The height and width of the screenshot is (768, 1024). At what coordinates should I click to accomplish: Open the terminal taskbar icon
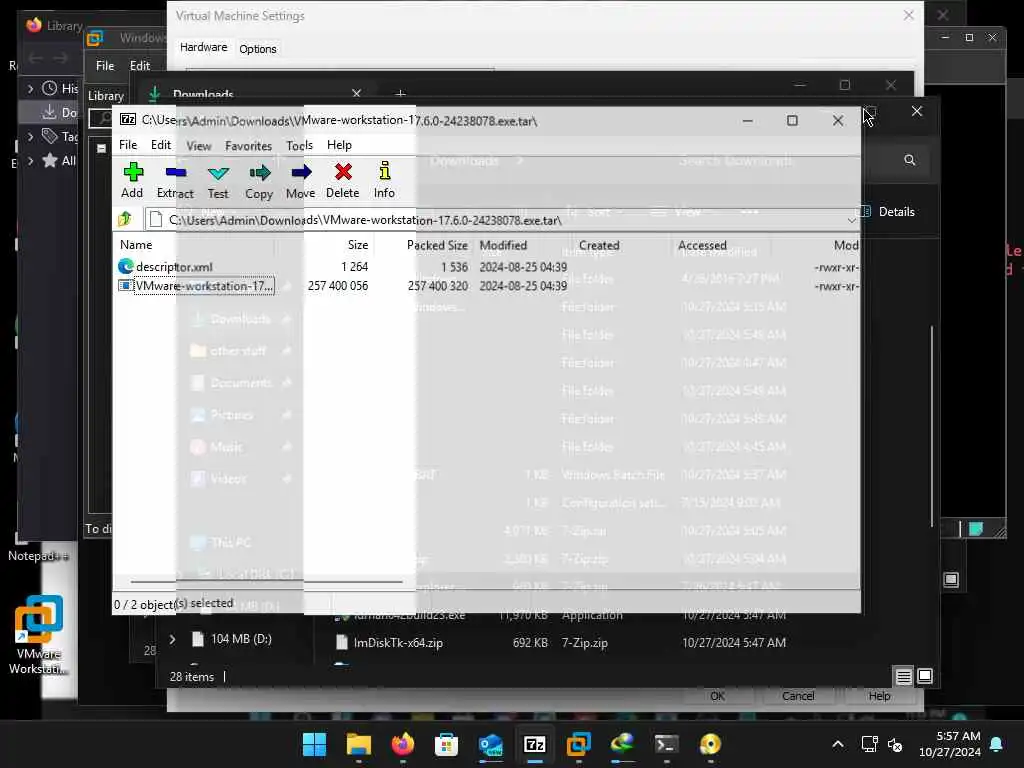666,744
